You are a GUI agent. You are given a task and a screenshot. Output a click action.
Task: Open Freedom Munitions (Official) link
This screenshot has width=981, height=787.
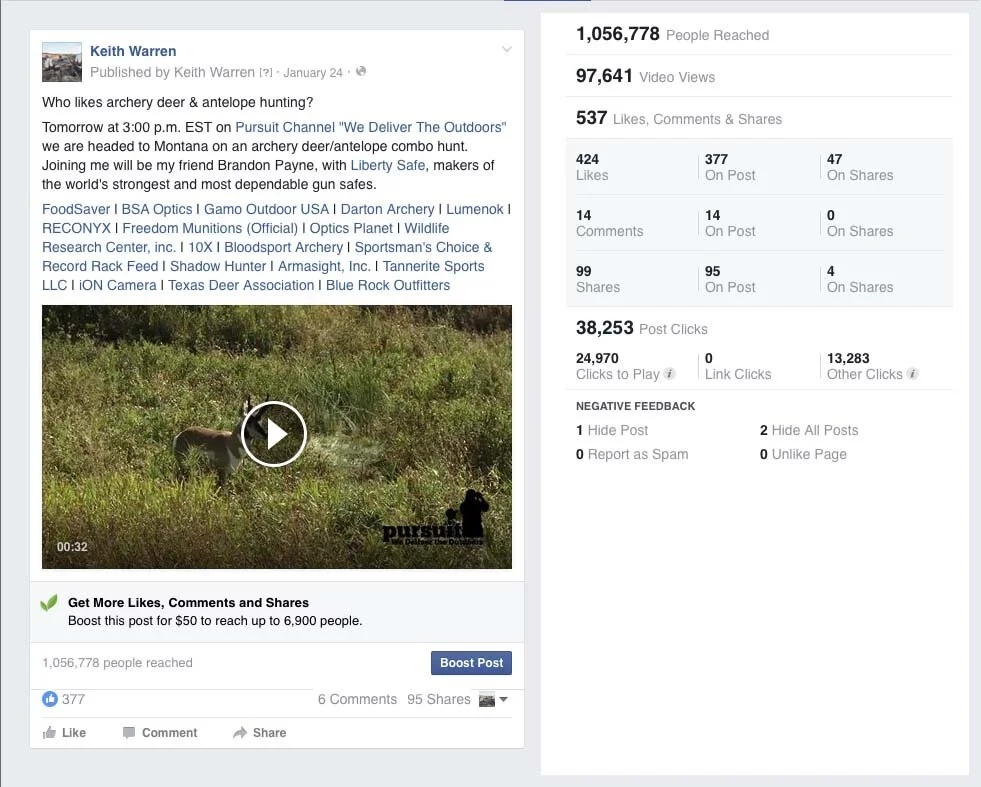pyautogui.click(x=210, y=228)
